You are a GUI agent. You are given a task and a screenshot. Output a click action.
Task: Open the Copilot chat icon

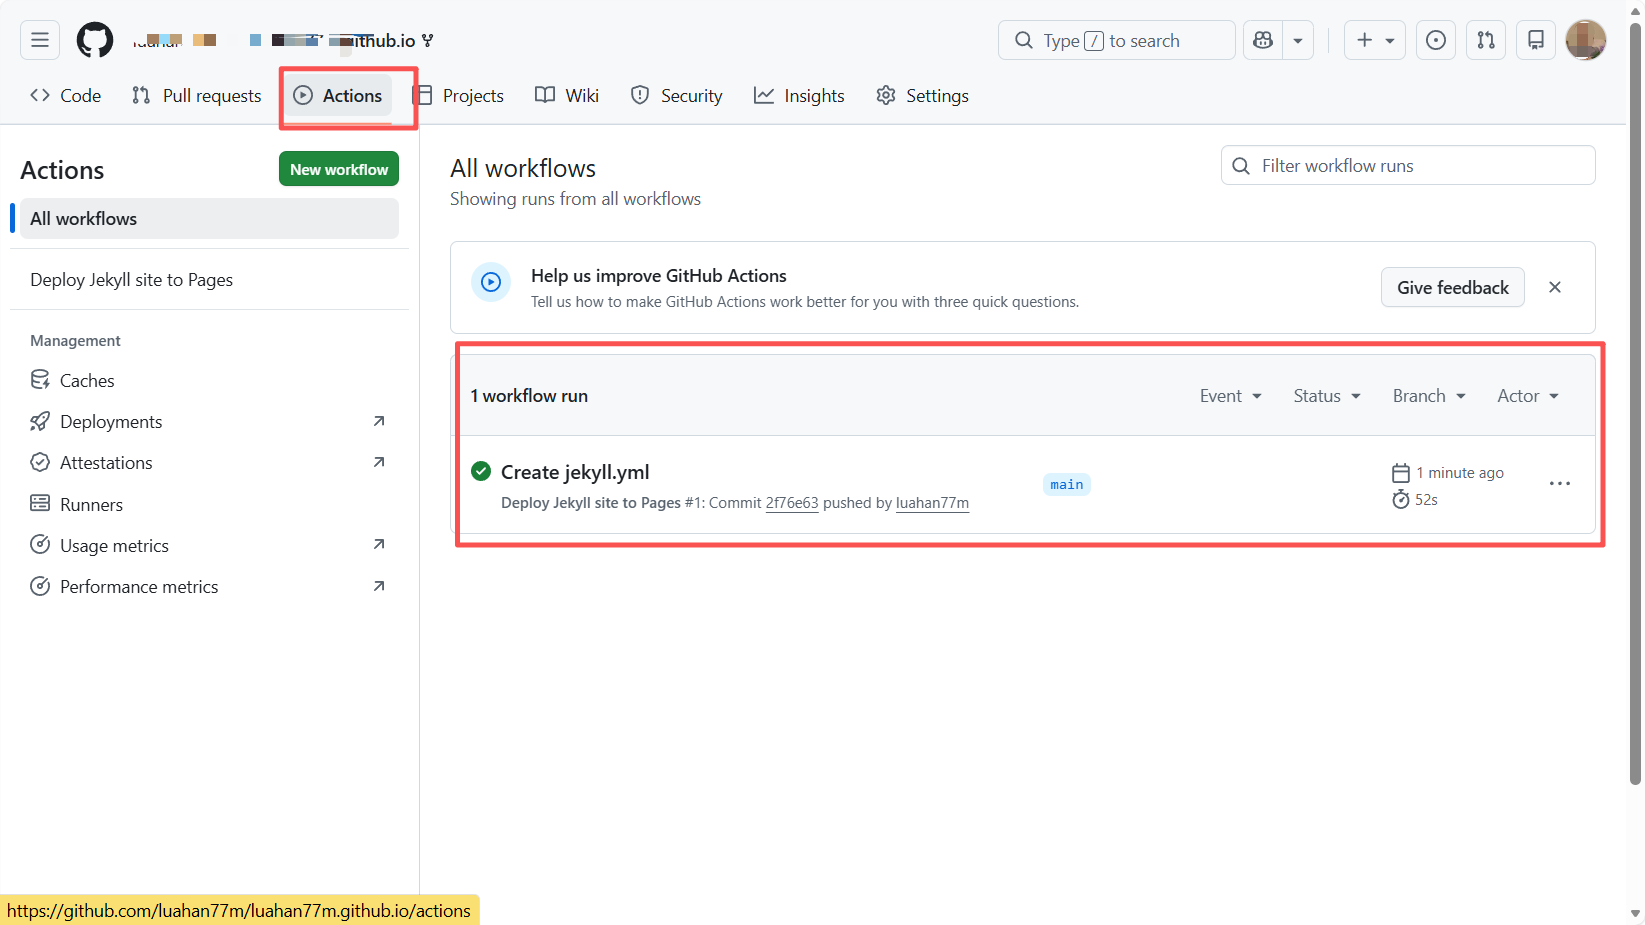(x=1263, y=40)
